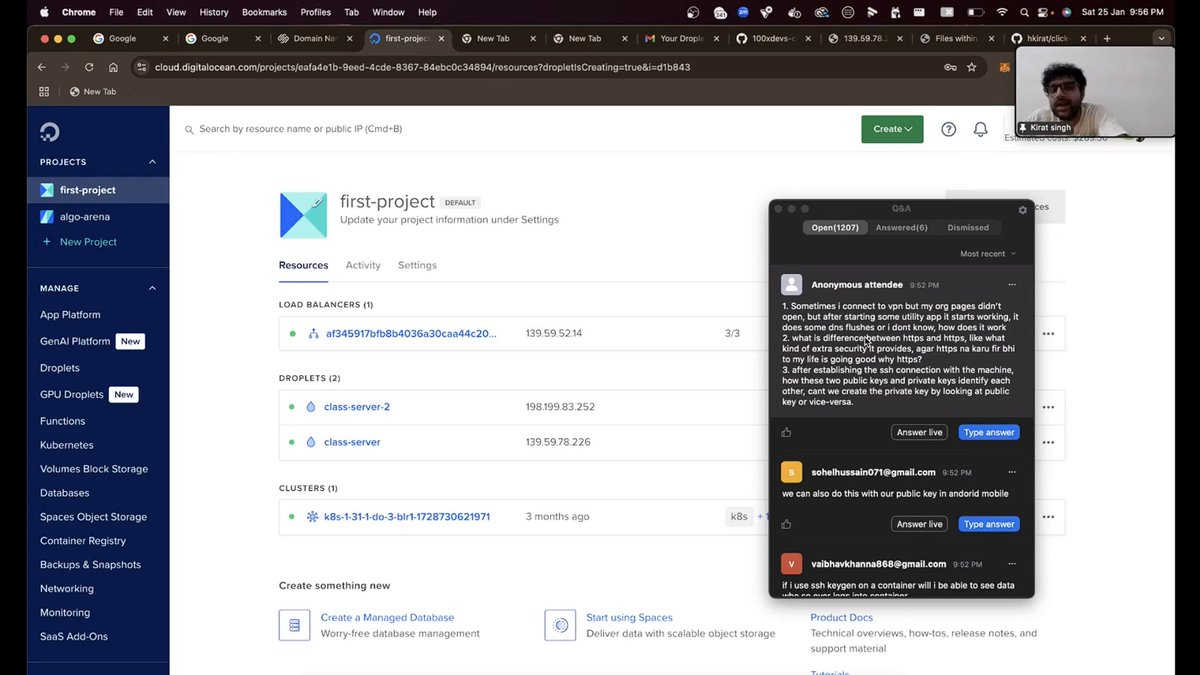Click the search magnifier icon
Image resolution: width=1200 pixels, height=675 pixels.
(x=189, y=129)
